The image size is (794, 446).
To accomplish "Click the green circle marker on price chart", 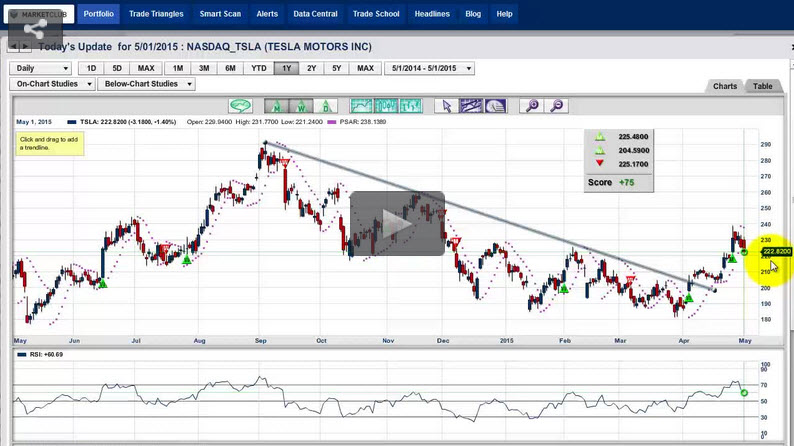I will [x=744, y=252].
